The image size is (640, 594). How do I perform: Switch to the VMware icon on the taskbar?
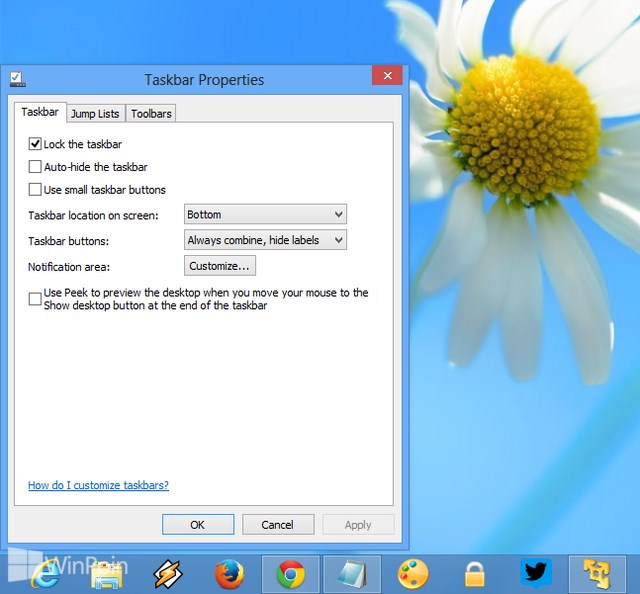(597, 574)
